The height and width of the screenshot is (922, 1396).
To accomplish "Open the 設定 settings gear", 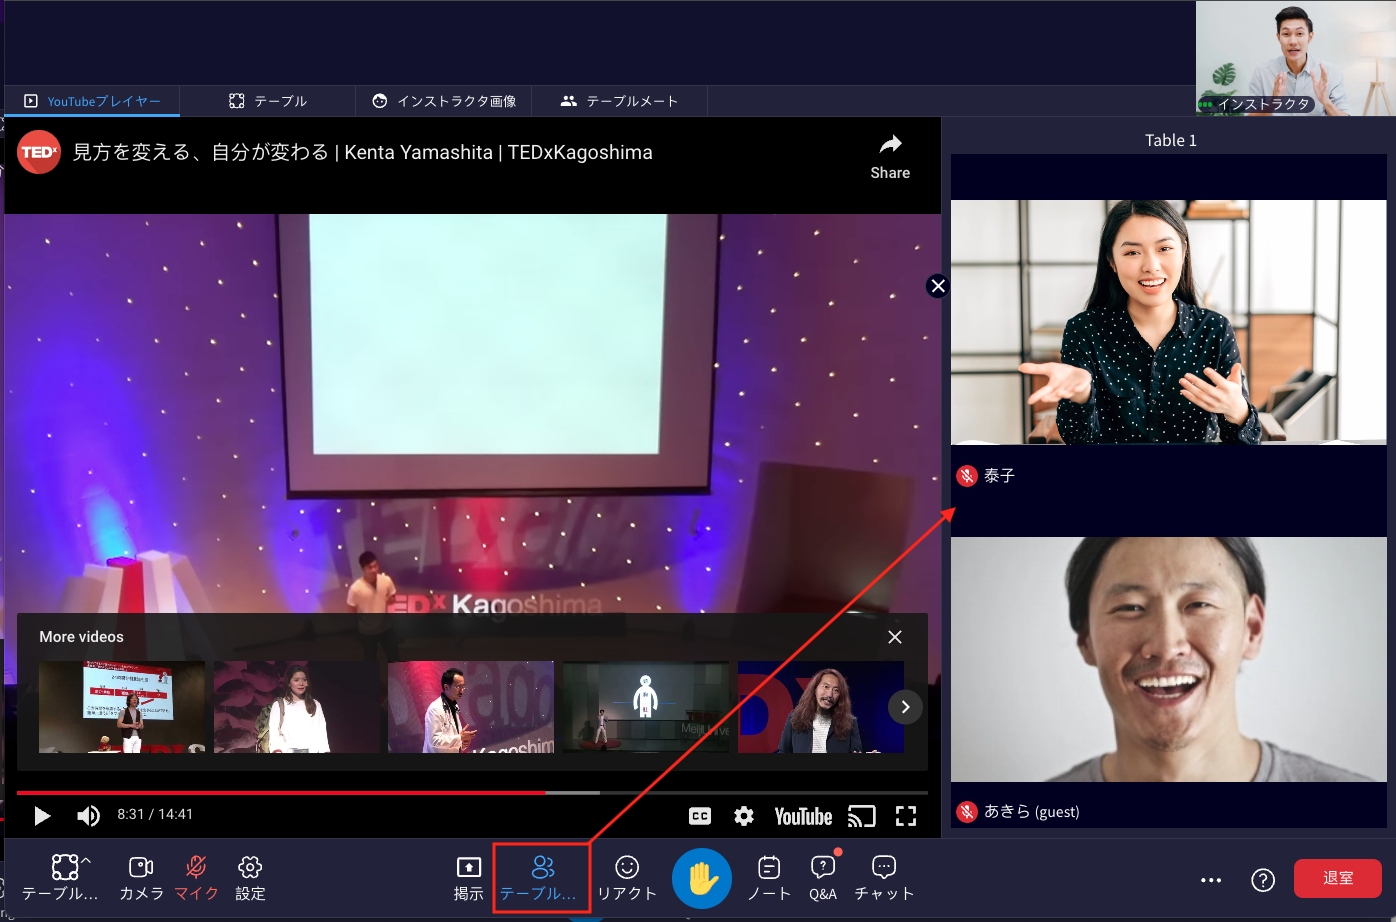I will click(250, 877).
